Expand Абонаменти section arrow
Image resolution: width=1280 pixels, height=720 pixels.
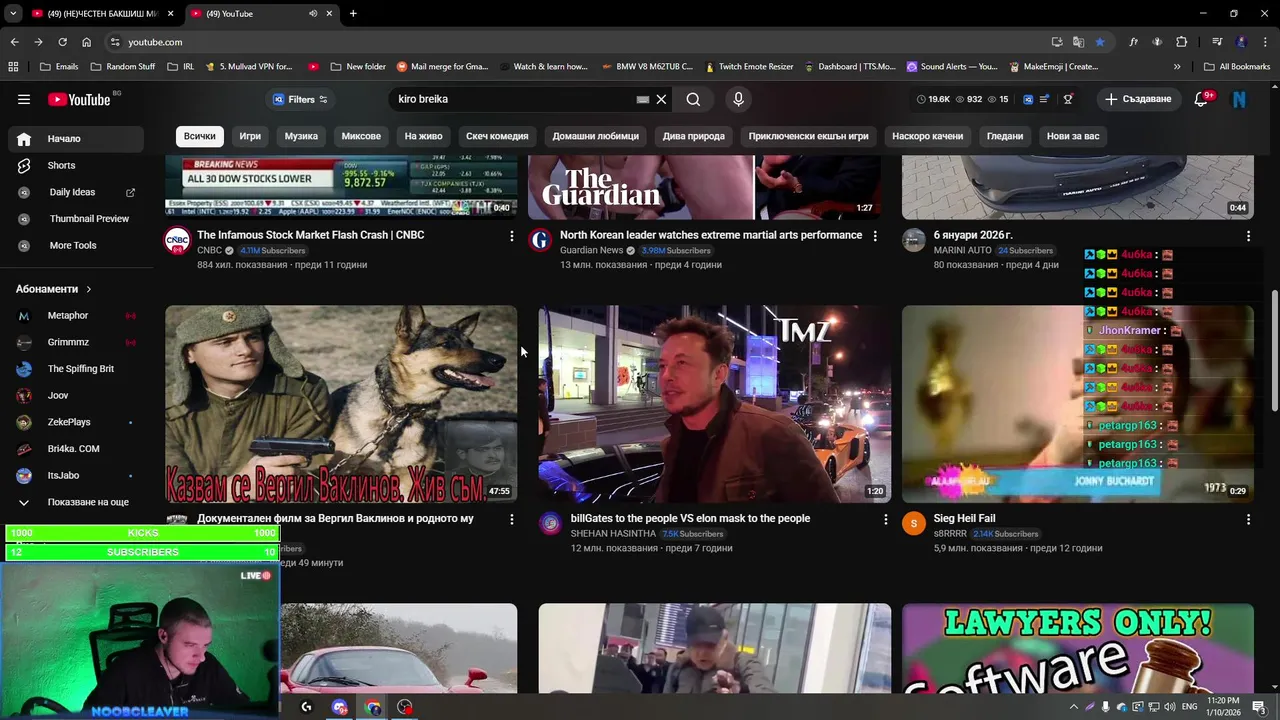tap(88, 289)
